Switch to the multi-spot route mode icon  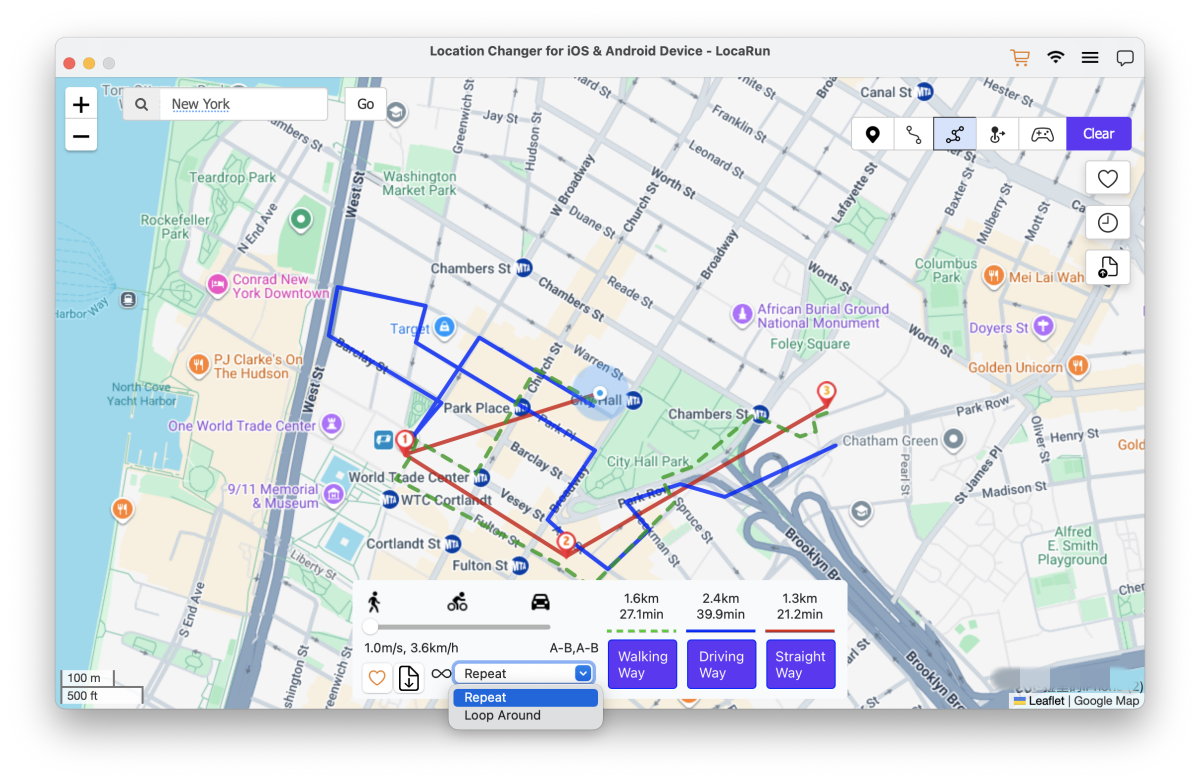tap(955, 134)
